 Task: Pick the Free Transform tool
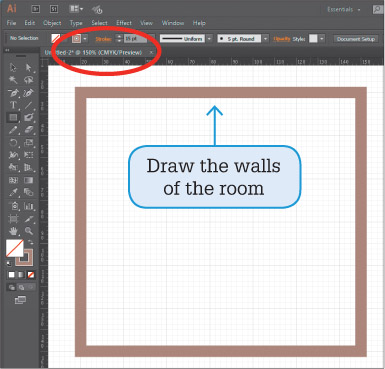(x=29, y=155)
